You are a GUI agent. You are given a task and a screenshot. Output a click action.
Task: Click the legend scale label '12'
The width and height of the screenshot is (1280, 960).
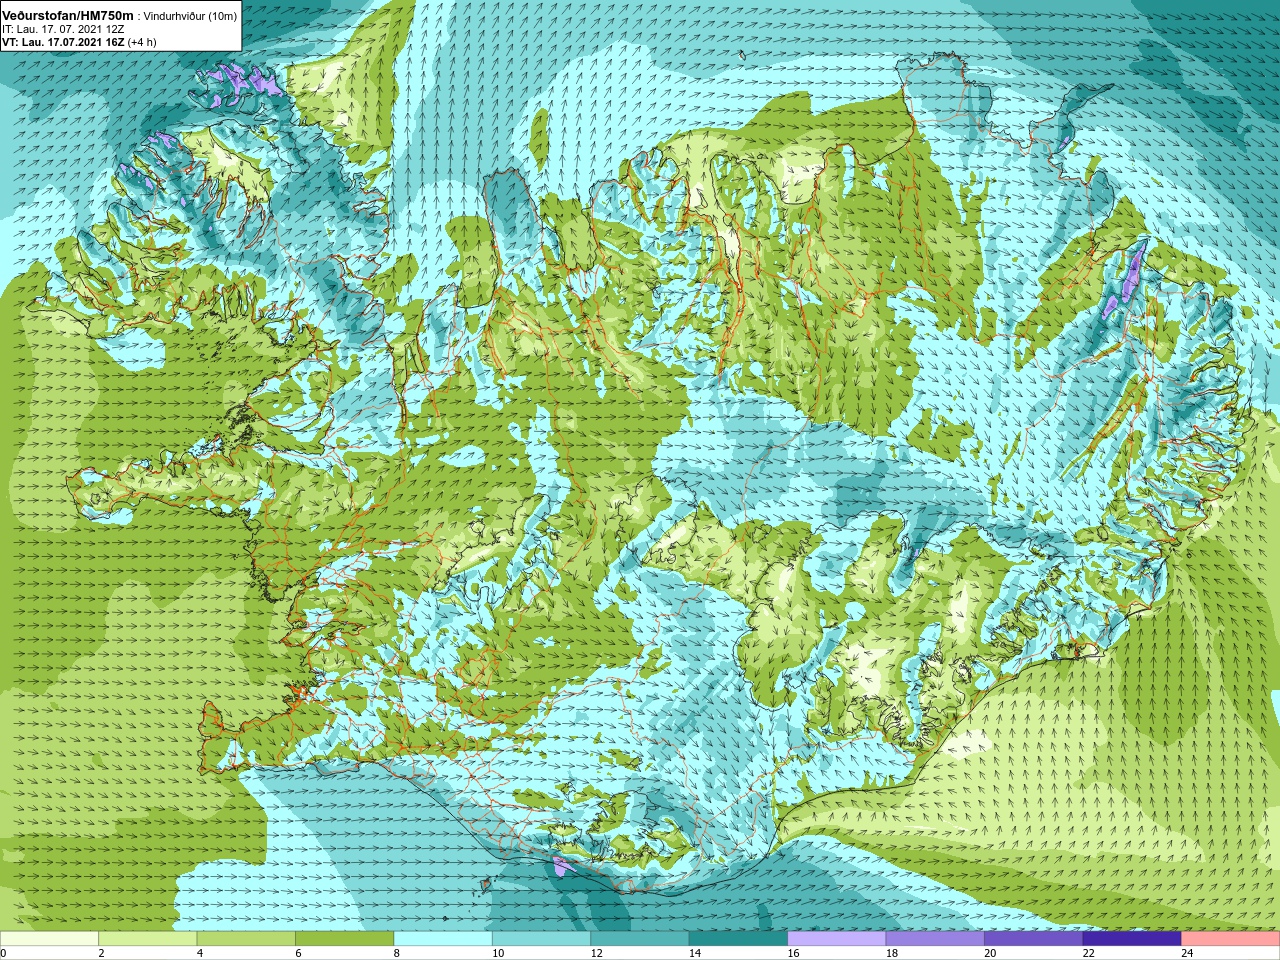(596, 953)
